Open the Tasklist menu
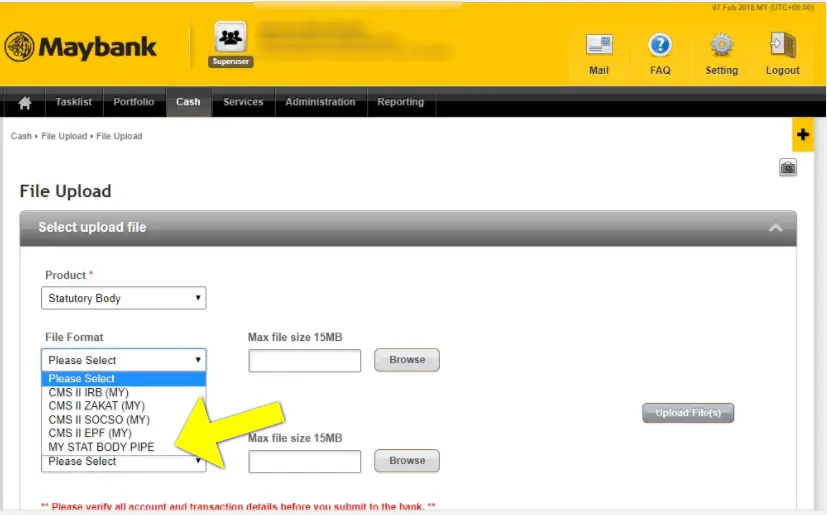The width and height of the screenshot is (827, 515). click(x=74, y=102)
